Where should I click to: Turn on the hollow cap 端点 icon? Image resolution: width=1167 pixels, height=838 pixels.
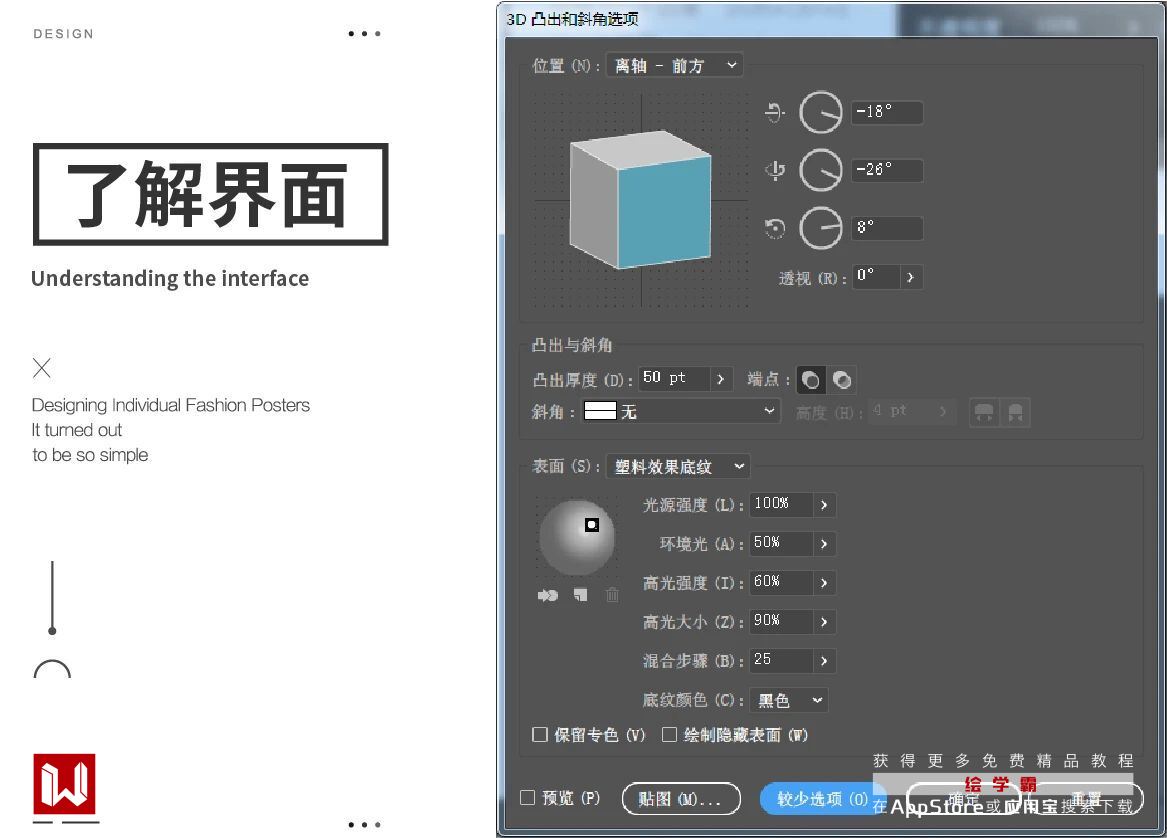click(842, 380)
